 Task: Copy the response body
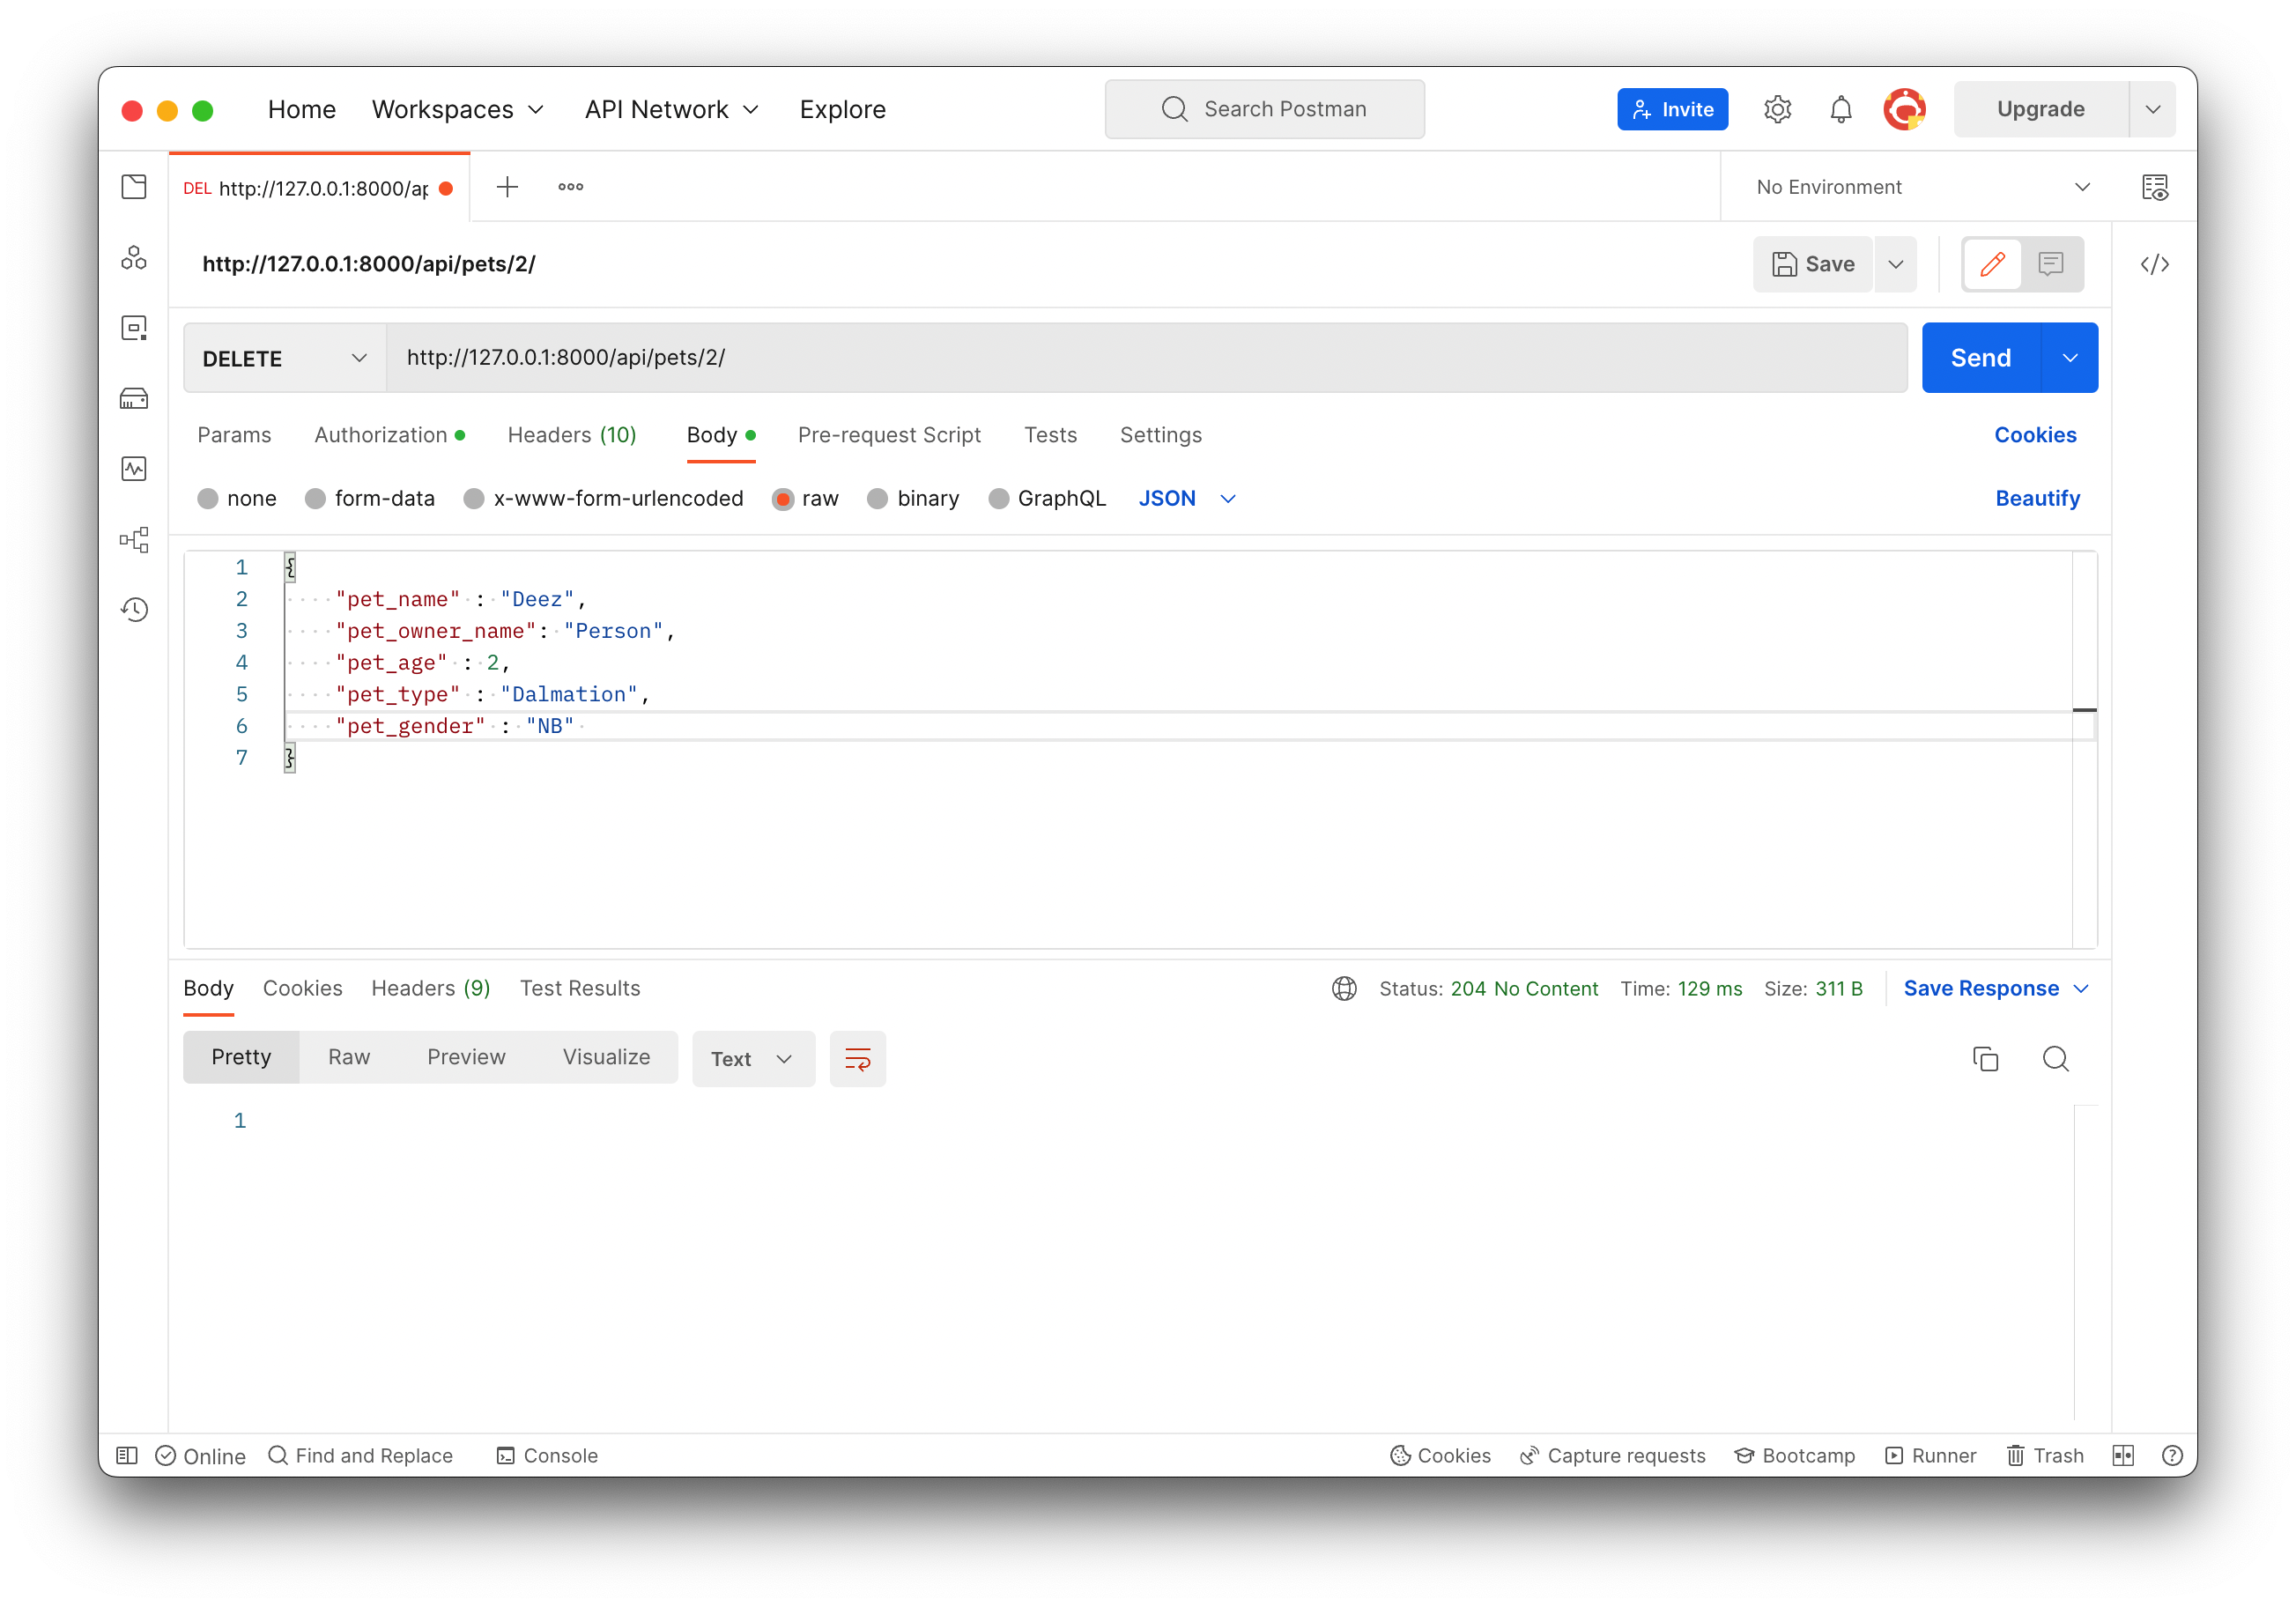pos(1986,1058)
